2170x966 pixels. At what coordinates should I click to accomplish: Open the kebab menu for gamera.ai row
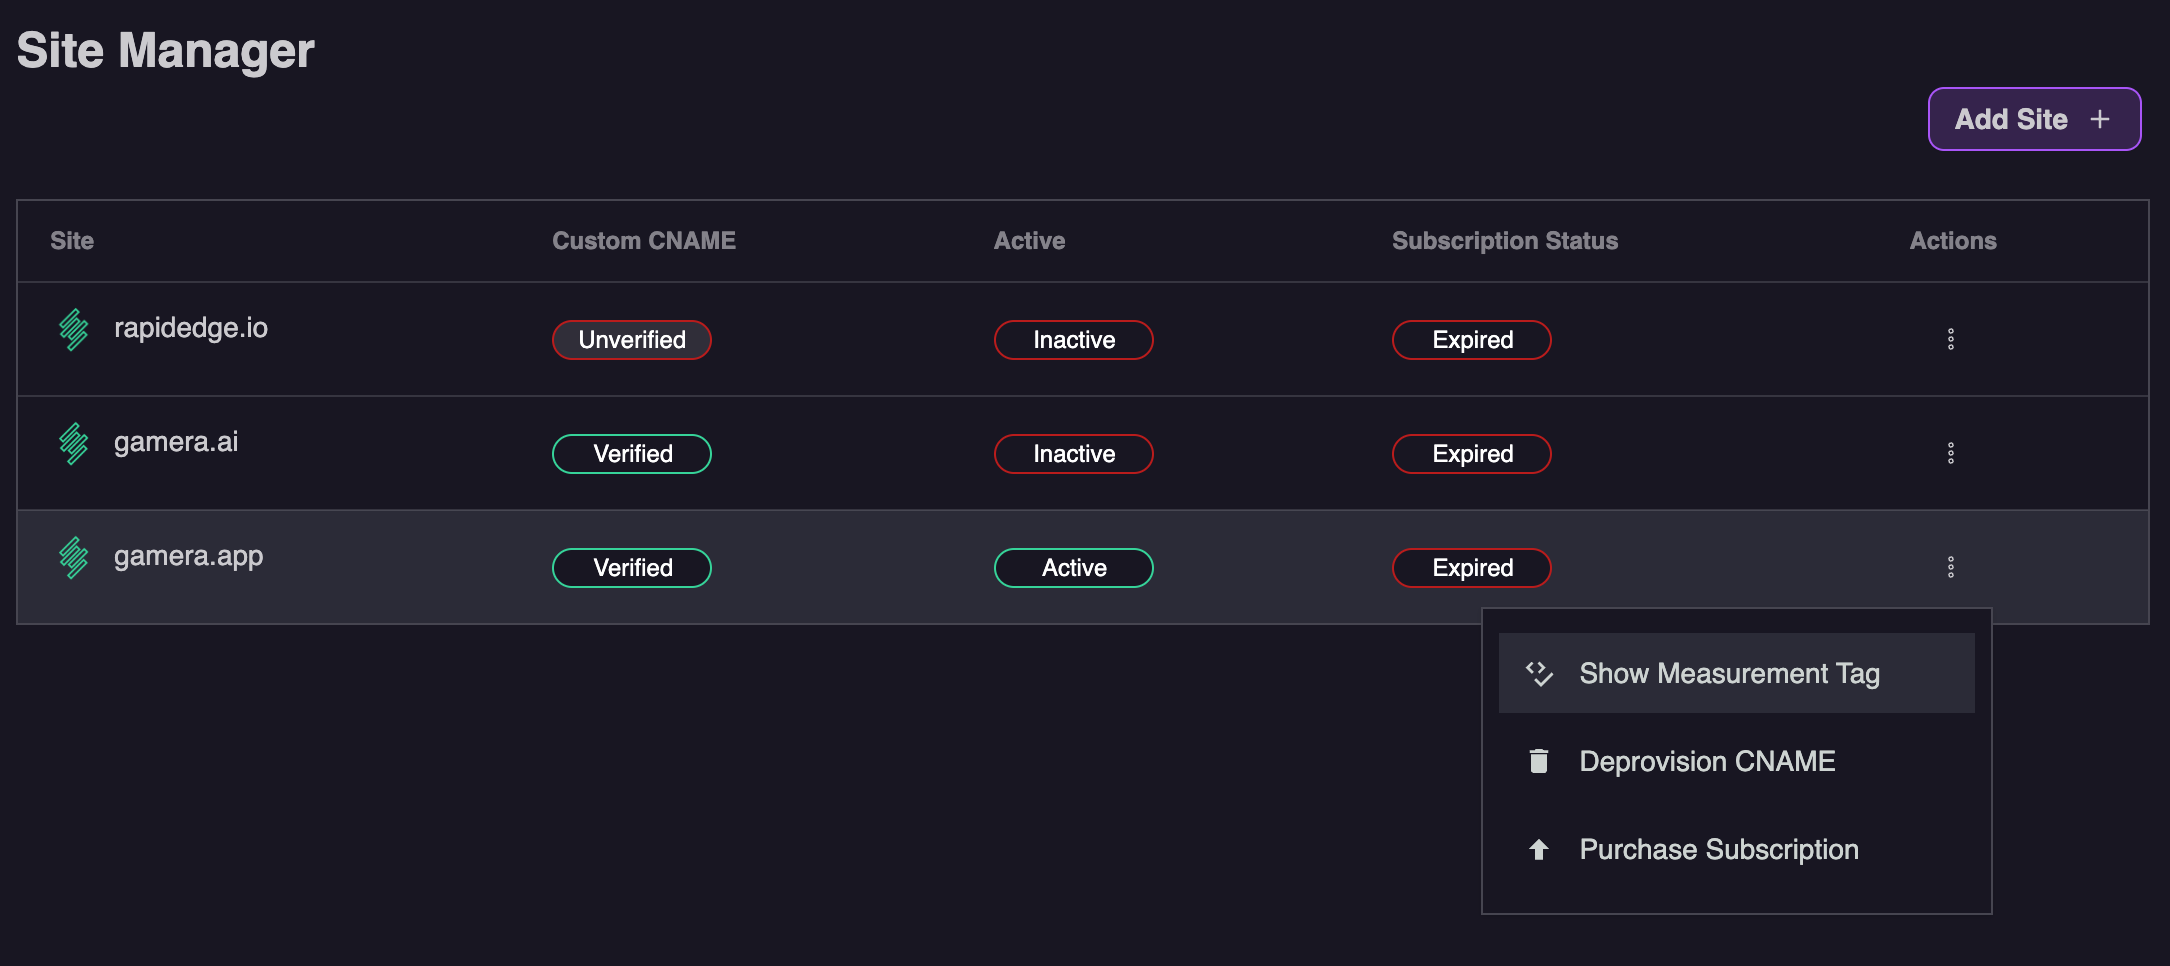(x=1951, y=452)
